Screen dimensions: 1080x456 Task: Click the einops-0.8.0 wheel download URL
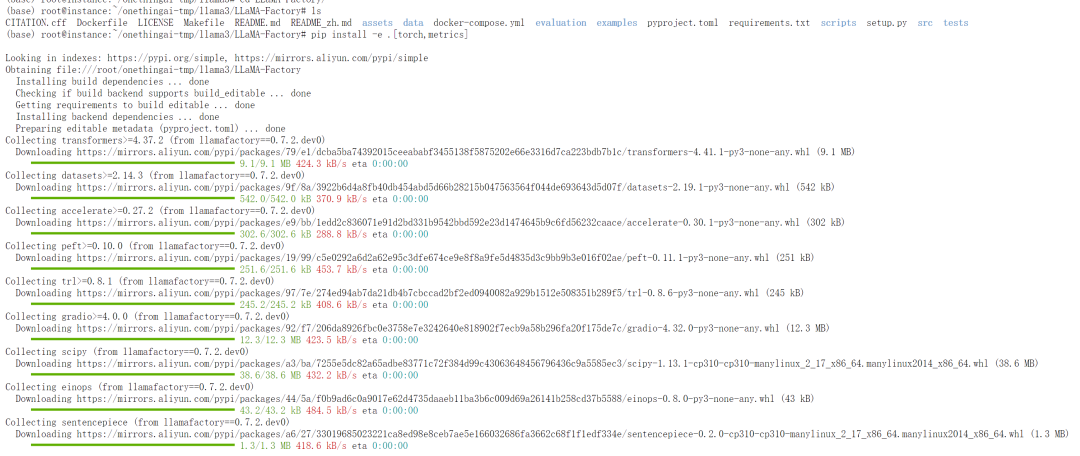[424, 397]
